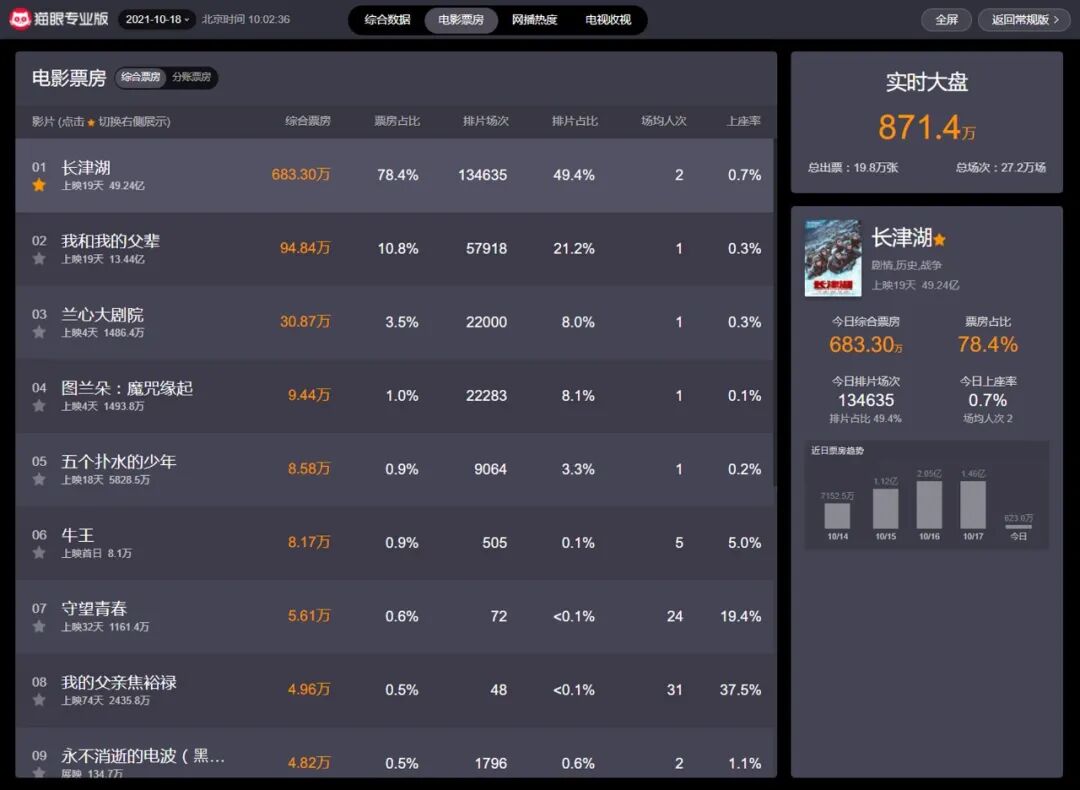Switch to 网播热度 tab

(x=534, y=19)
